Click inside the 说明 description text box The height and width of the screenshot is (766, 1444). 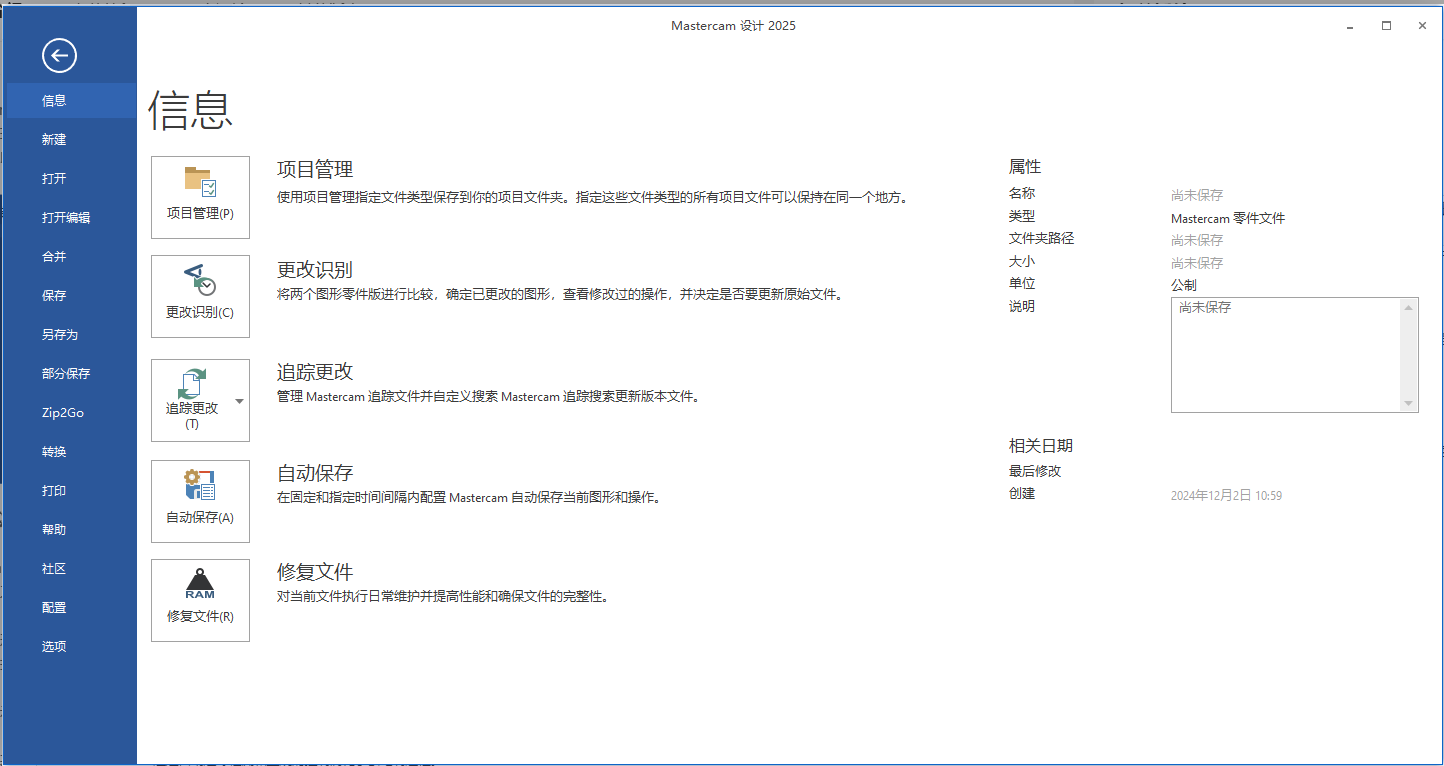[1286, 355]
